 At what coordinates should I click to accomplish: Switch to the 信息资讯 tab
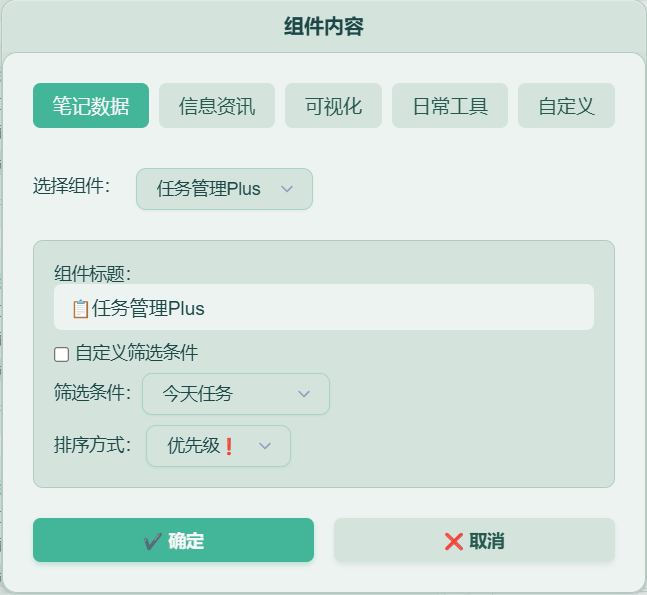coord(217,106)
